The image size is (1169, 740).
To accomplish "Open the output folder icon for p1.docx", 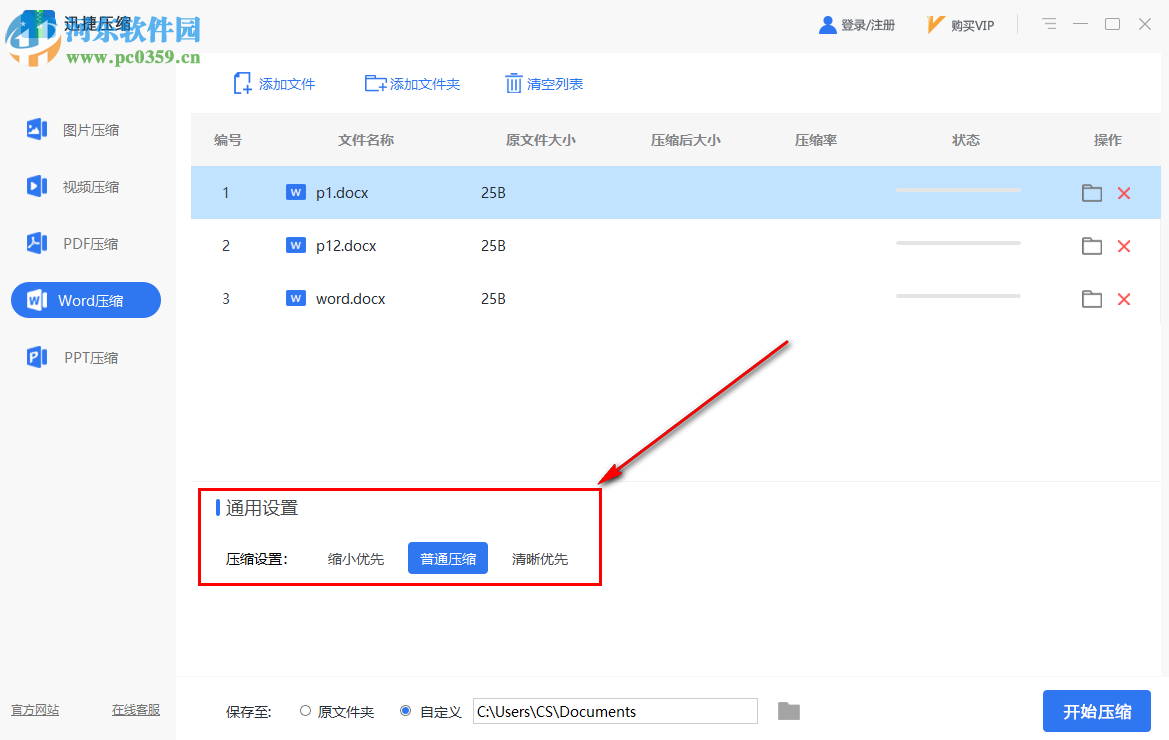I will [x=1091, y=192].
